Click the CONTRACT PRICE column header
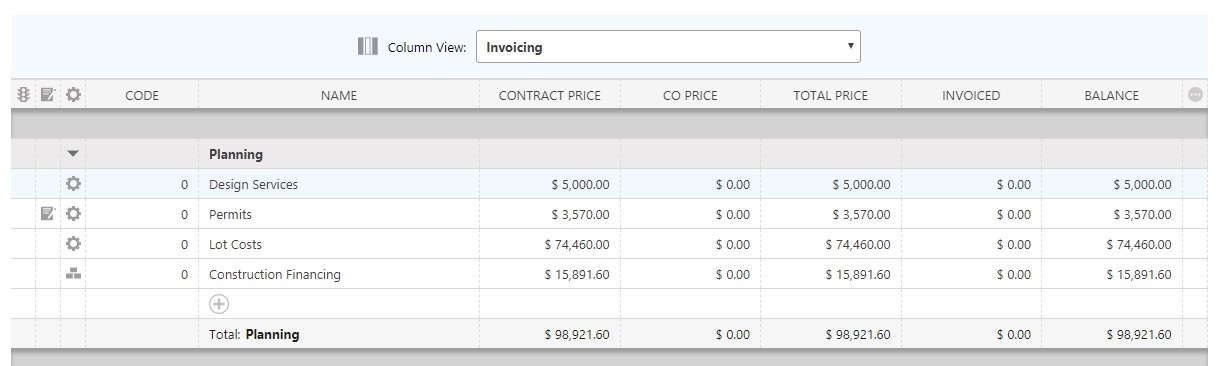The height and width of the screenshot is (366, 1221). 550,96
